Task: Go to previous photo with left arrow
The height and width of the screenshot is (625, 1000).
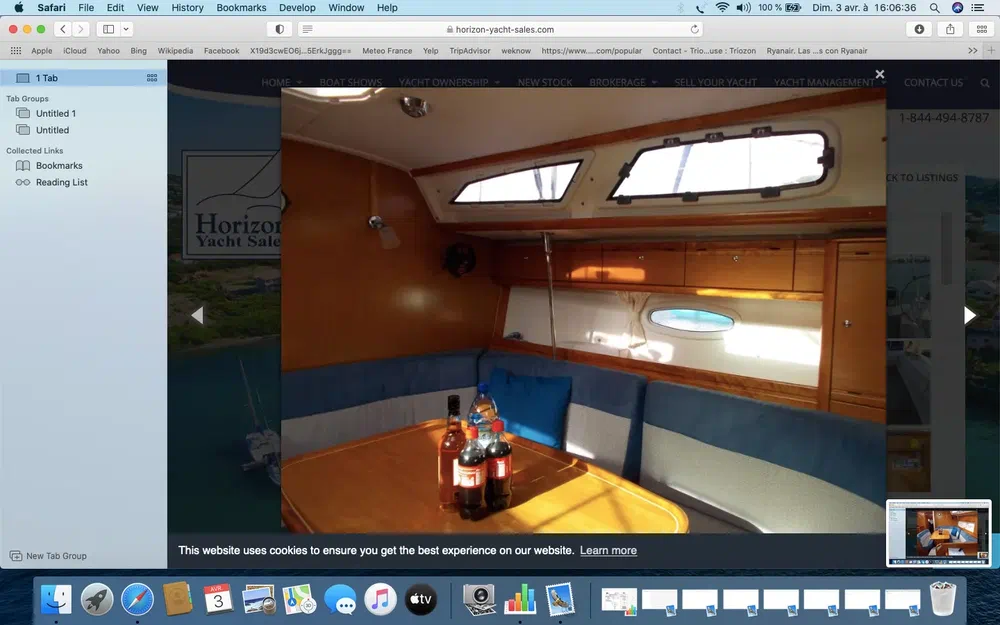Action: click(x=197, y=315)
